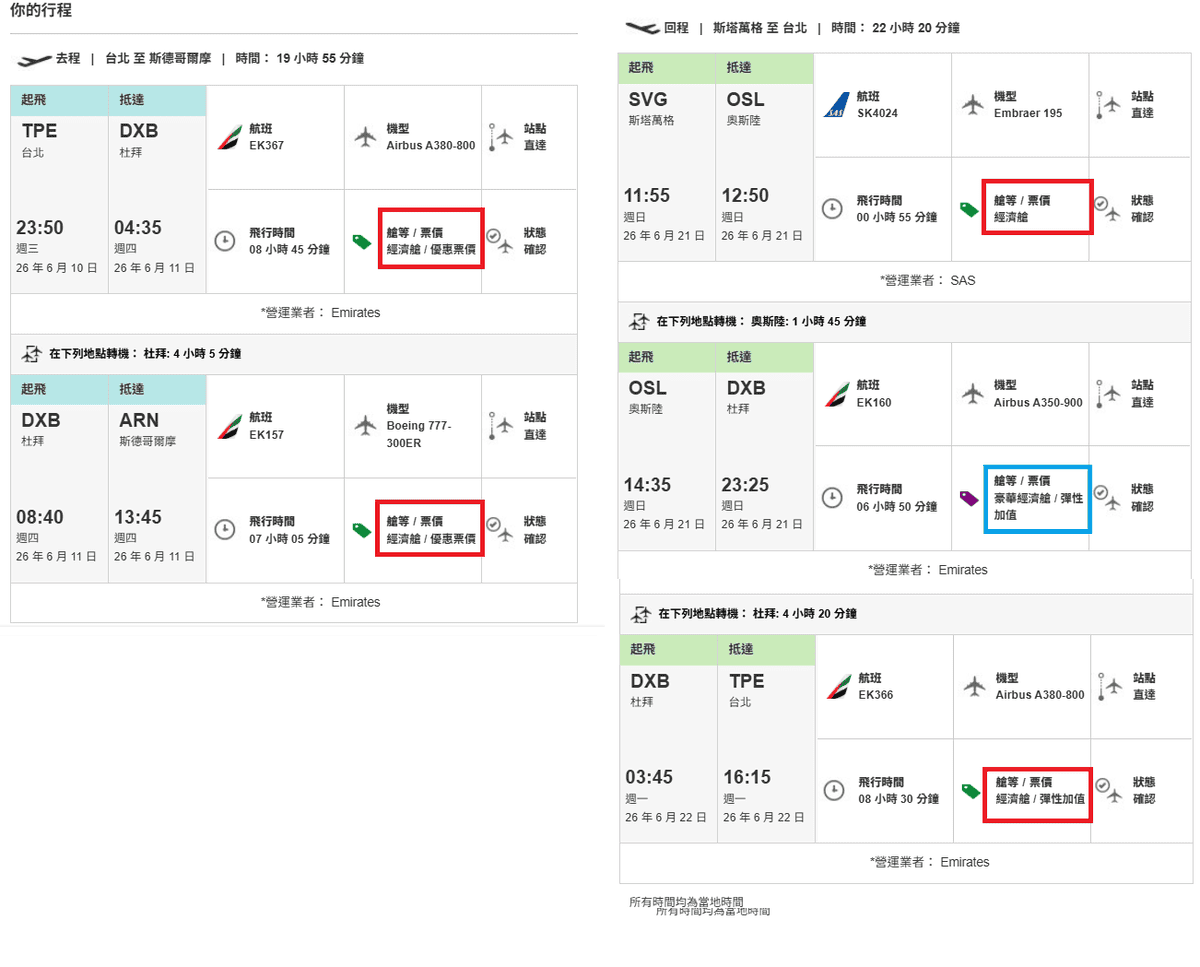Click green fare tag icon on EK367 row
Screen dimensions: 1200x967
(x=362, y=241)
